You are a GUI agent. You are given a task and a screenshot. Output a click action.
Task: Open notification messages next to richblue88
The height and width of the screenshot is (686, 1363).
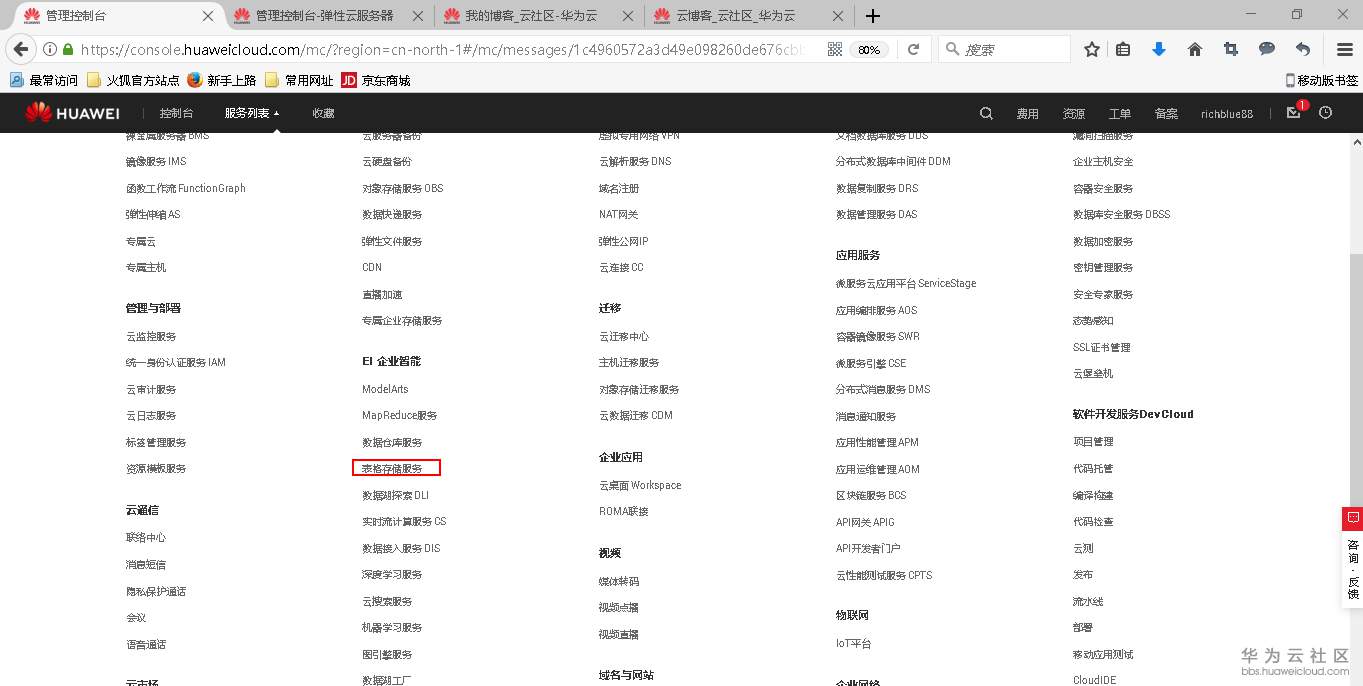[1292, 113]
